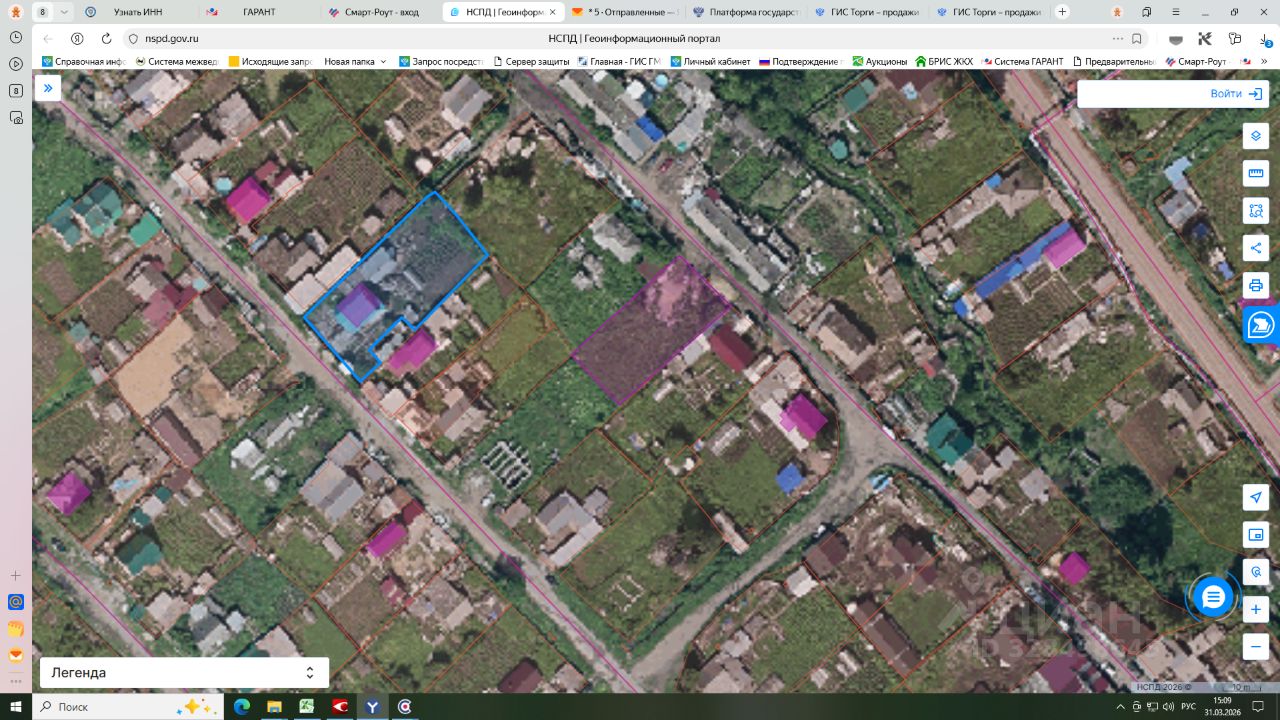This screenshot has height=720, width=1280.
Task: Open the Аукционы bookmark
Action: click(x=879, y=61)
